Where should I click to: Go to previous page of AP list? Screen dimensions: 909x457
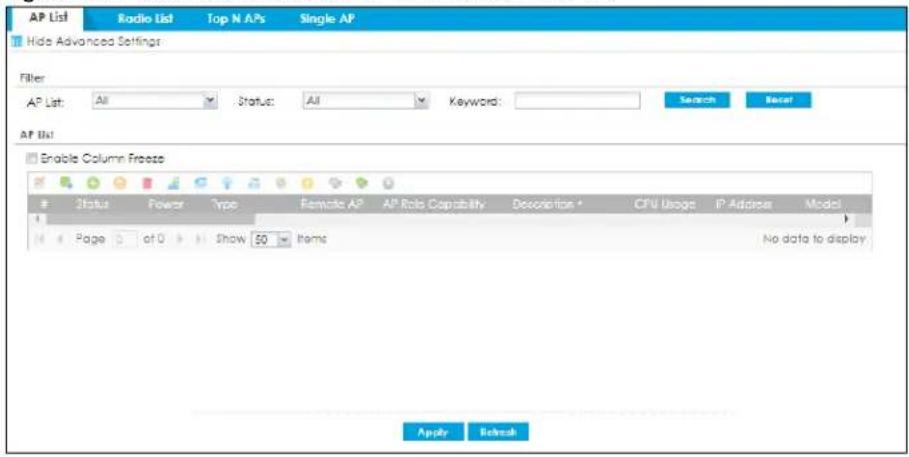coord(59,239)
